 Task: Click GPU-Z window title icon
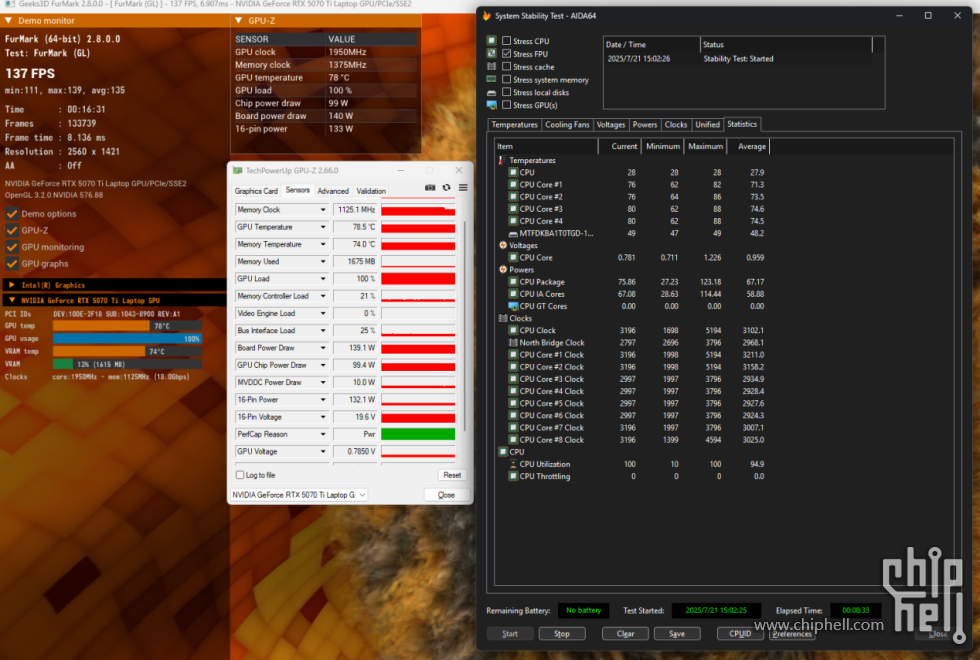(x=238, y=170)
